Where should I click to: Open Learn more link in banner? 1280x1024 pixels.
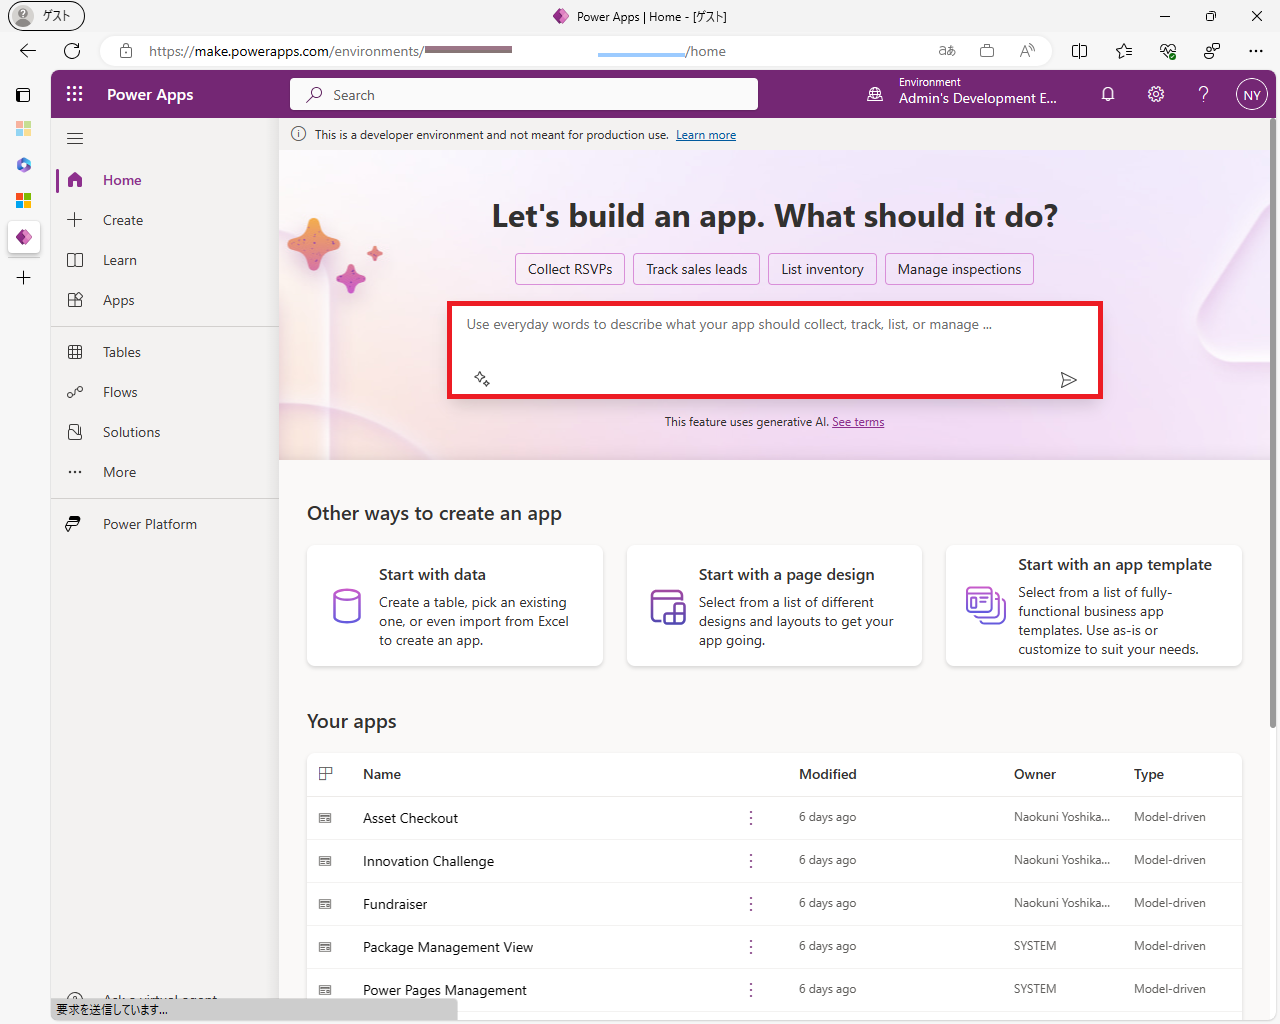coord(706,135)
